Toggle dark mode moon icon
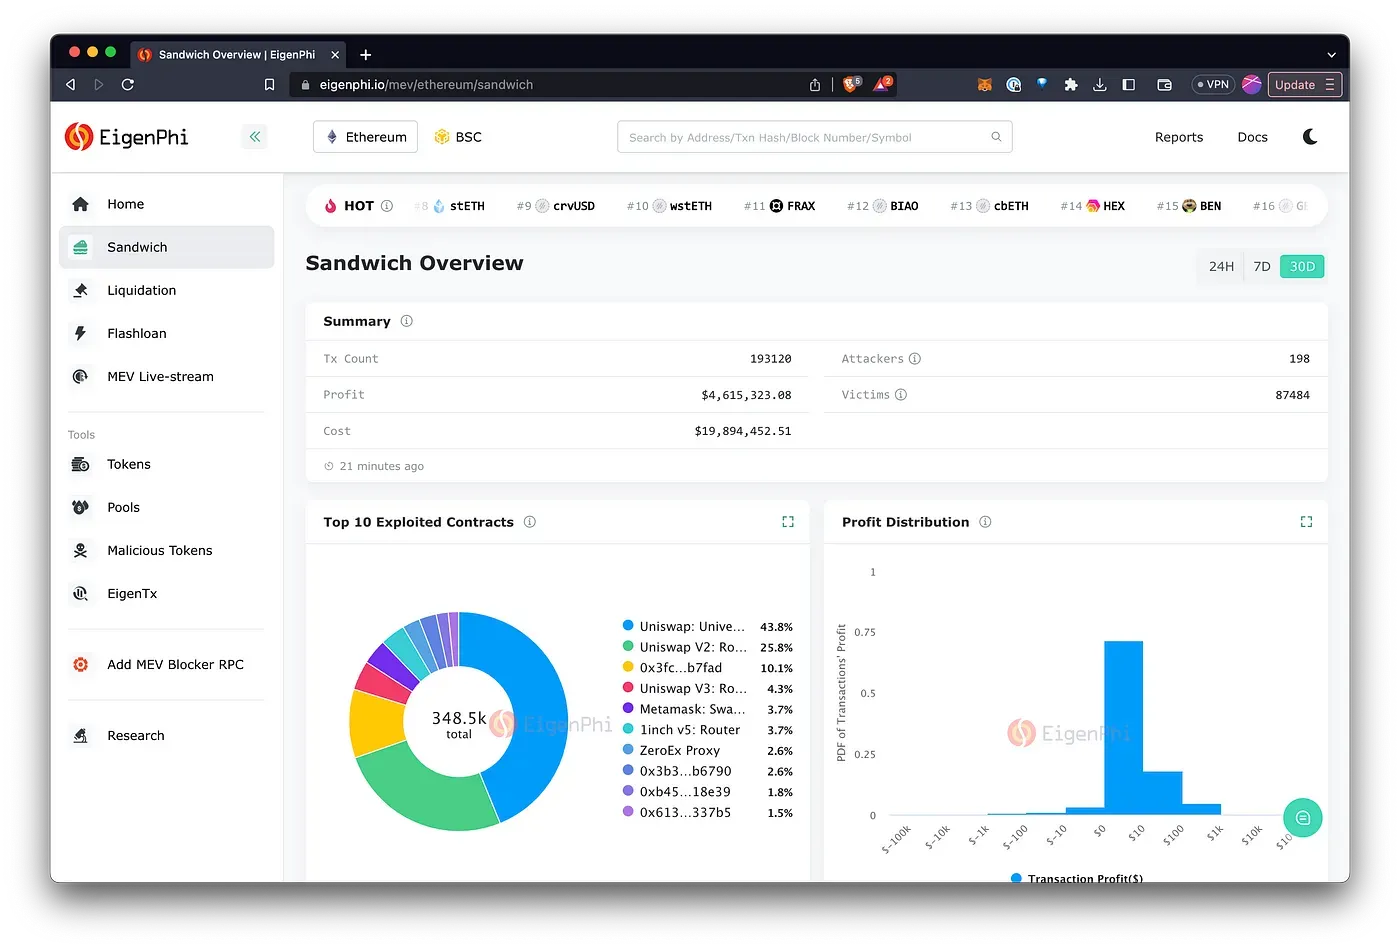Image resolution: width=1400 pixels, height=949 pixels. 1310,137
